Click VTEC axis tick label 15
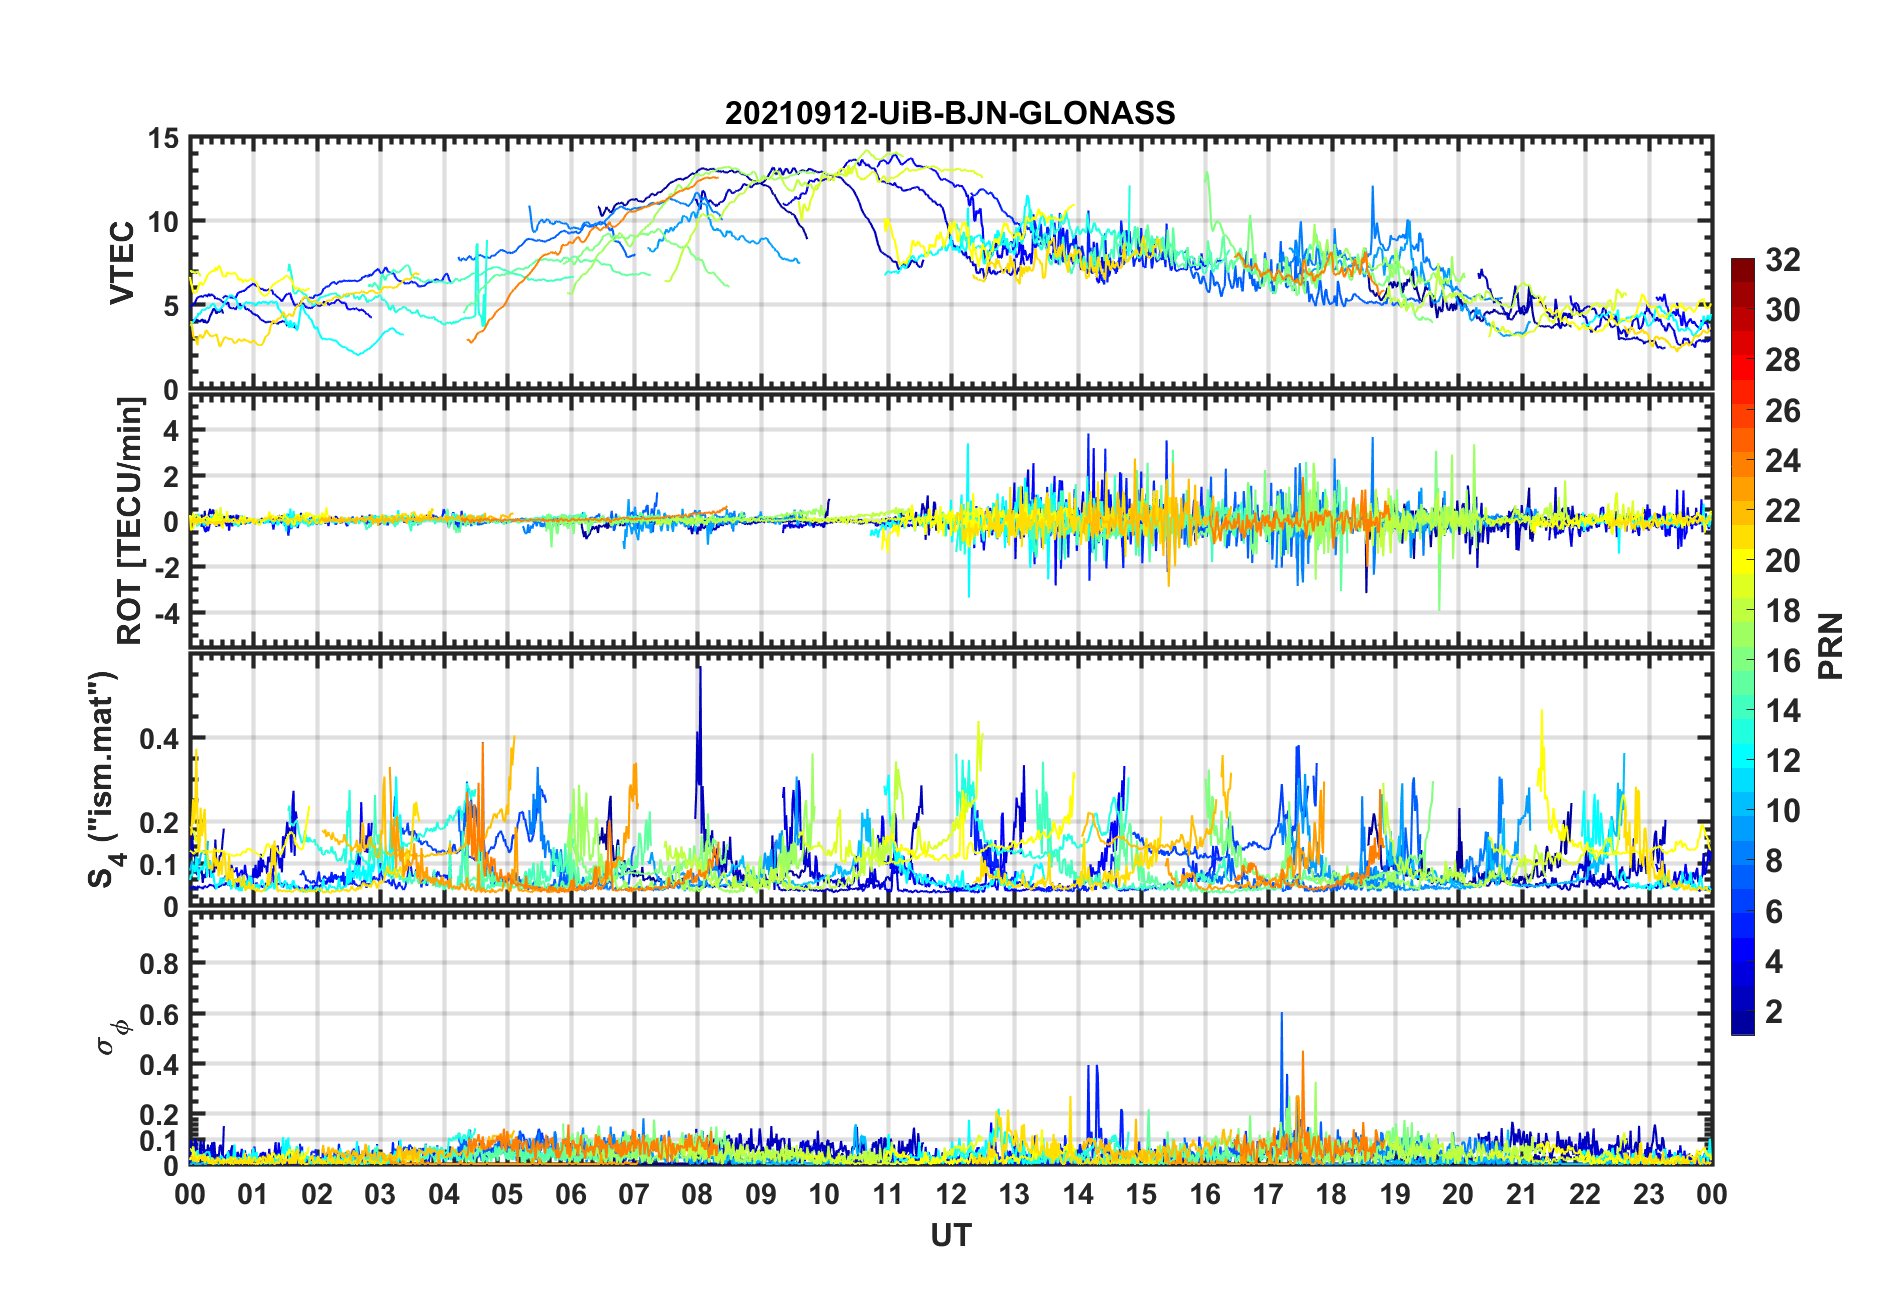 [x=163, y=139]
